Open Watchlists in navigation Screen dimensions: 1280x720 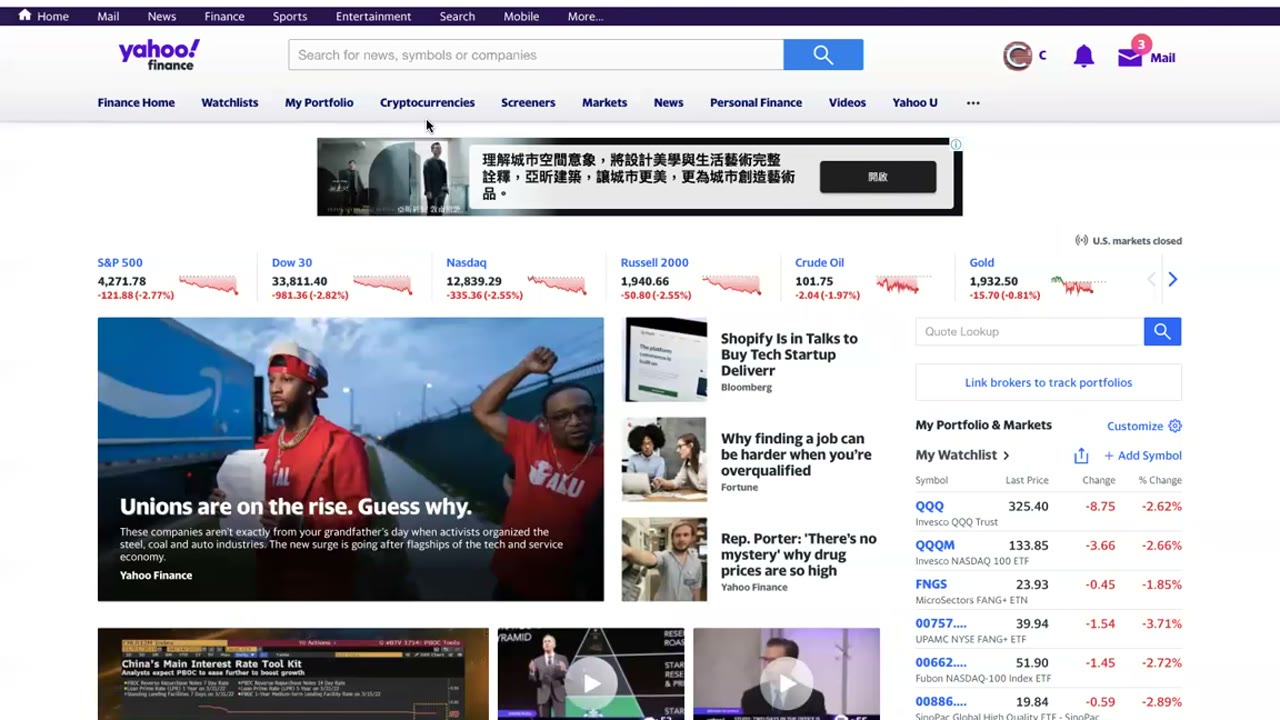click(x=229, y=103)
